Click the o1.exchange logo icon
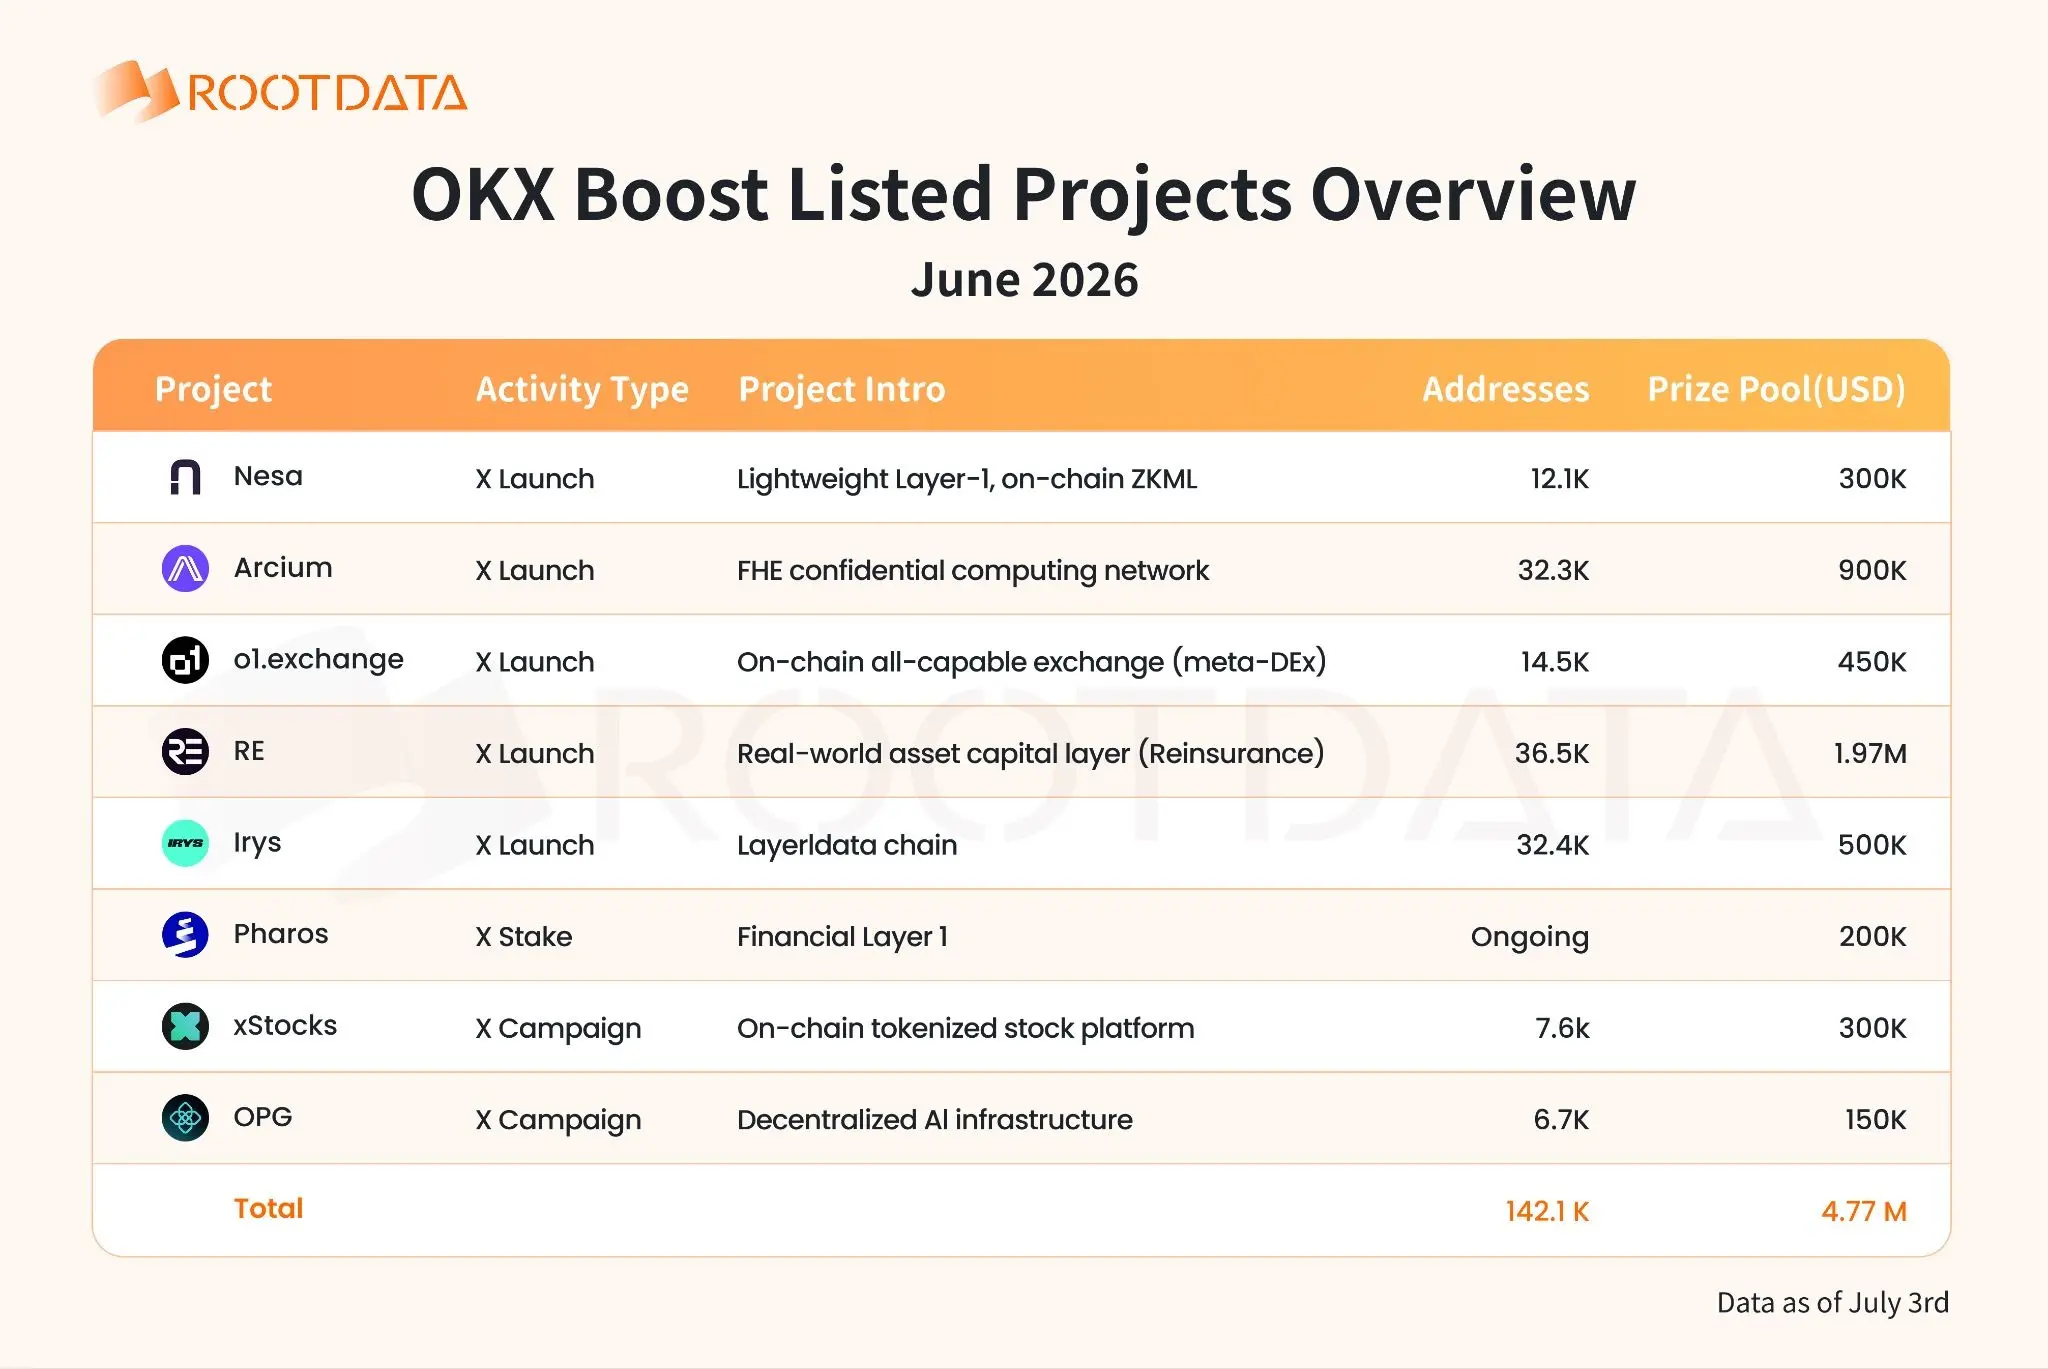Image resolution: width=2048 pixels, height=1369 pixels. (x=185, y=660)
